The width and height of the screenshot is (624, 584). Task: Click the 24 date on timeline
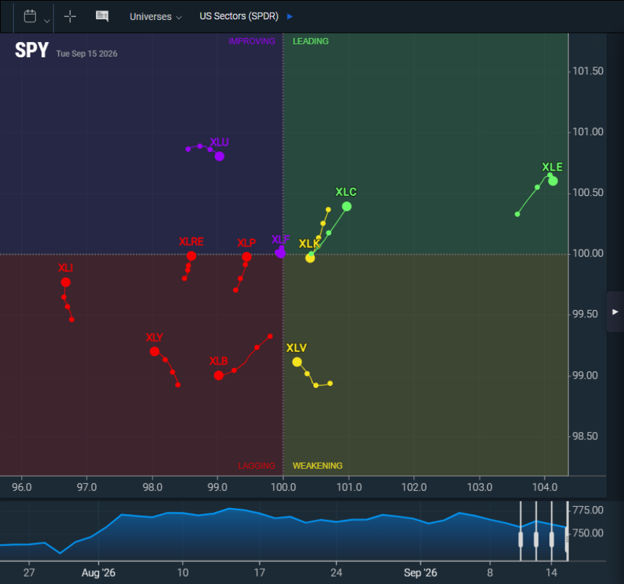(336, 573)
